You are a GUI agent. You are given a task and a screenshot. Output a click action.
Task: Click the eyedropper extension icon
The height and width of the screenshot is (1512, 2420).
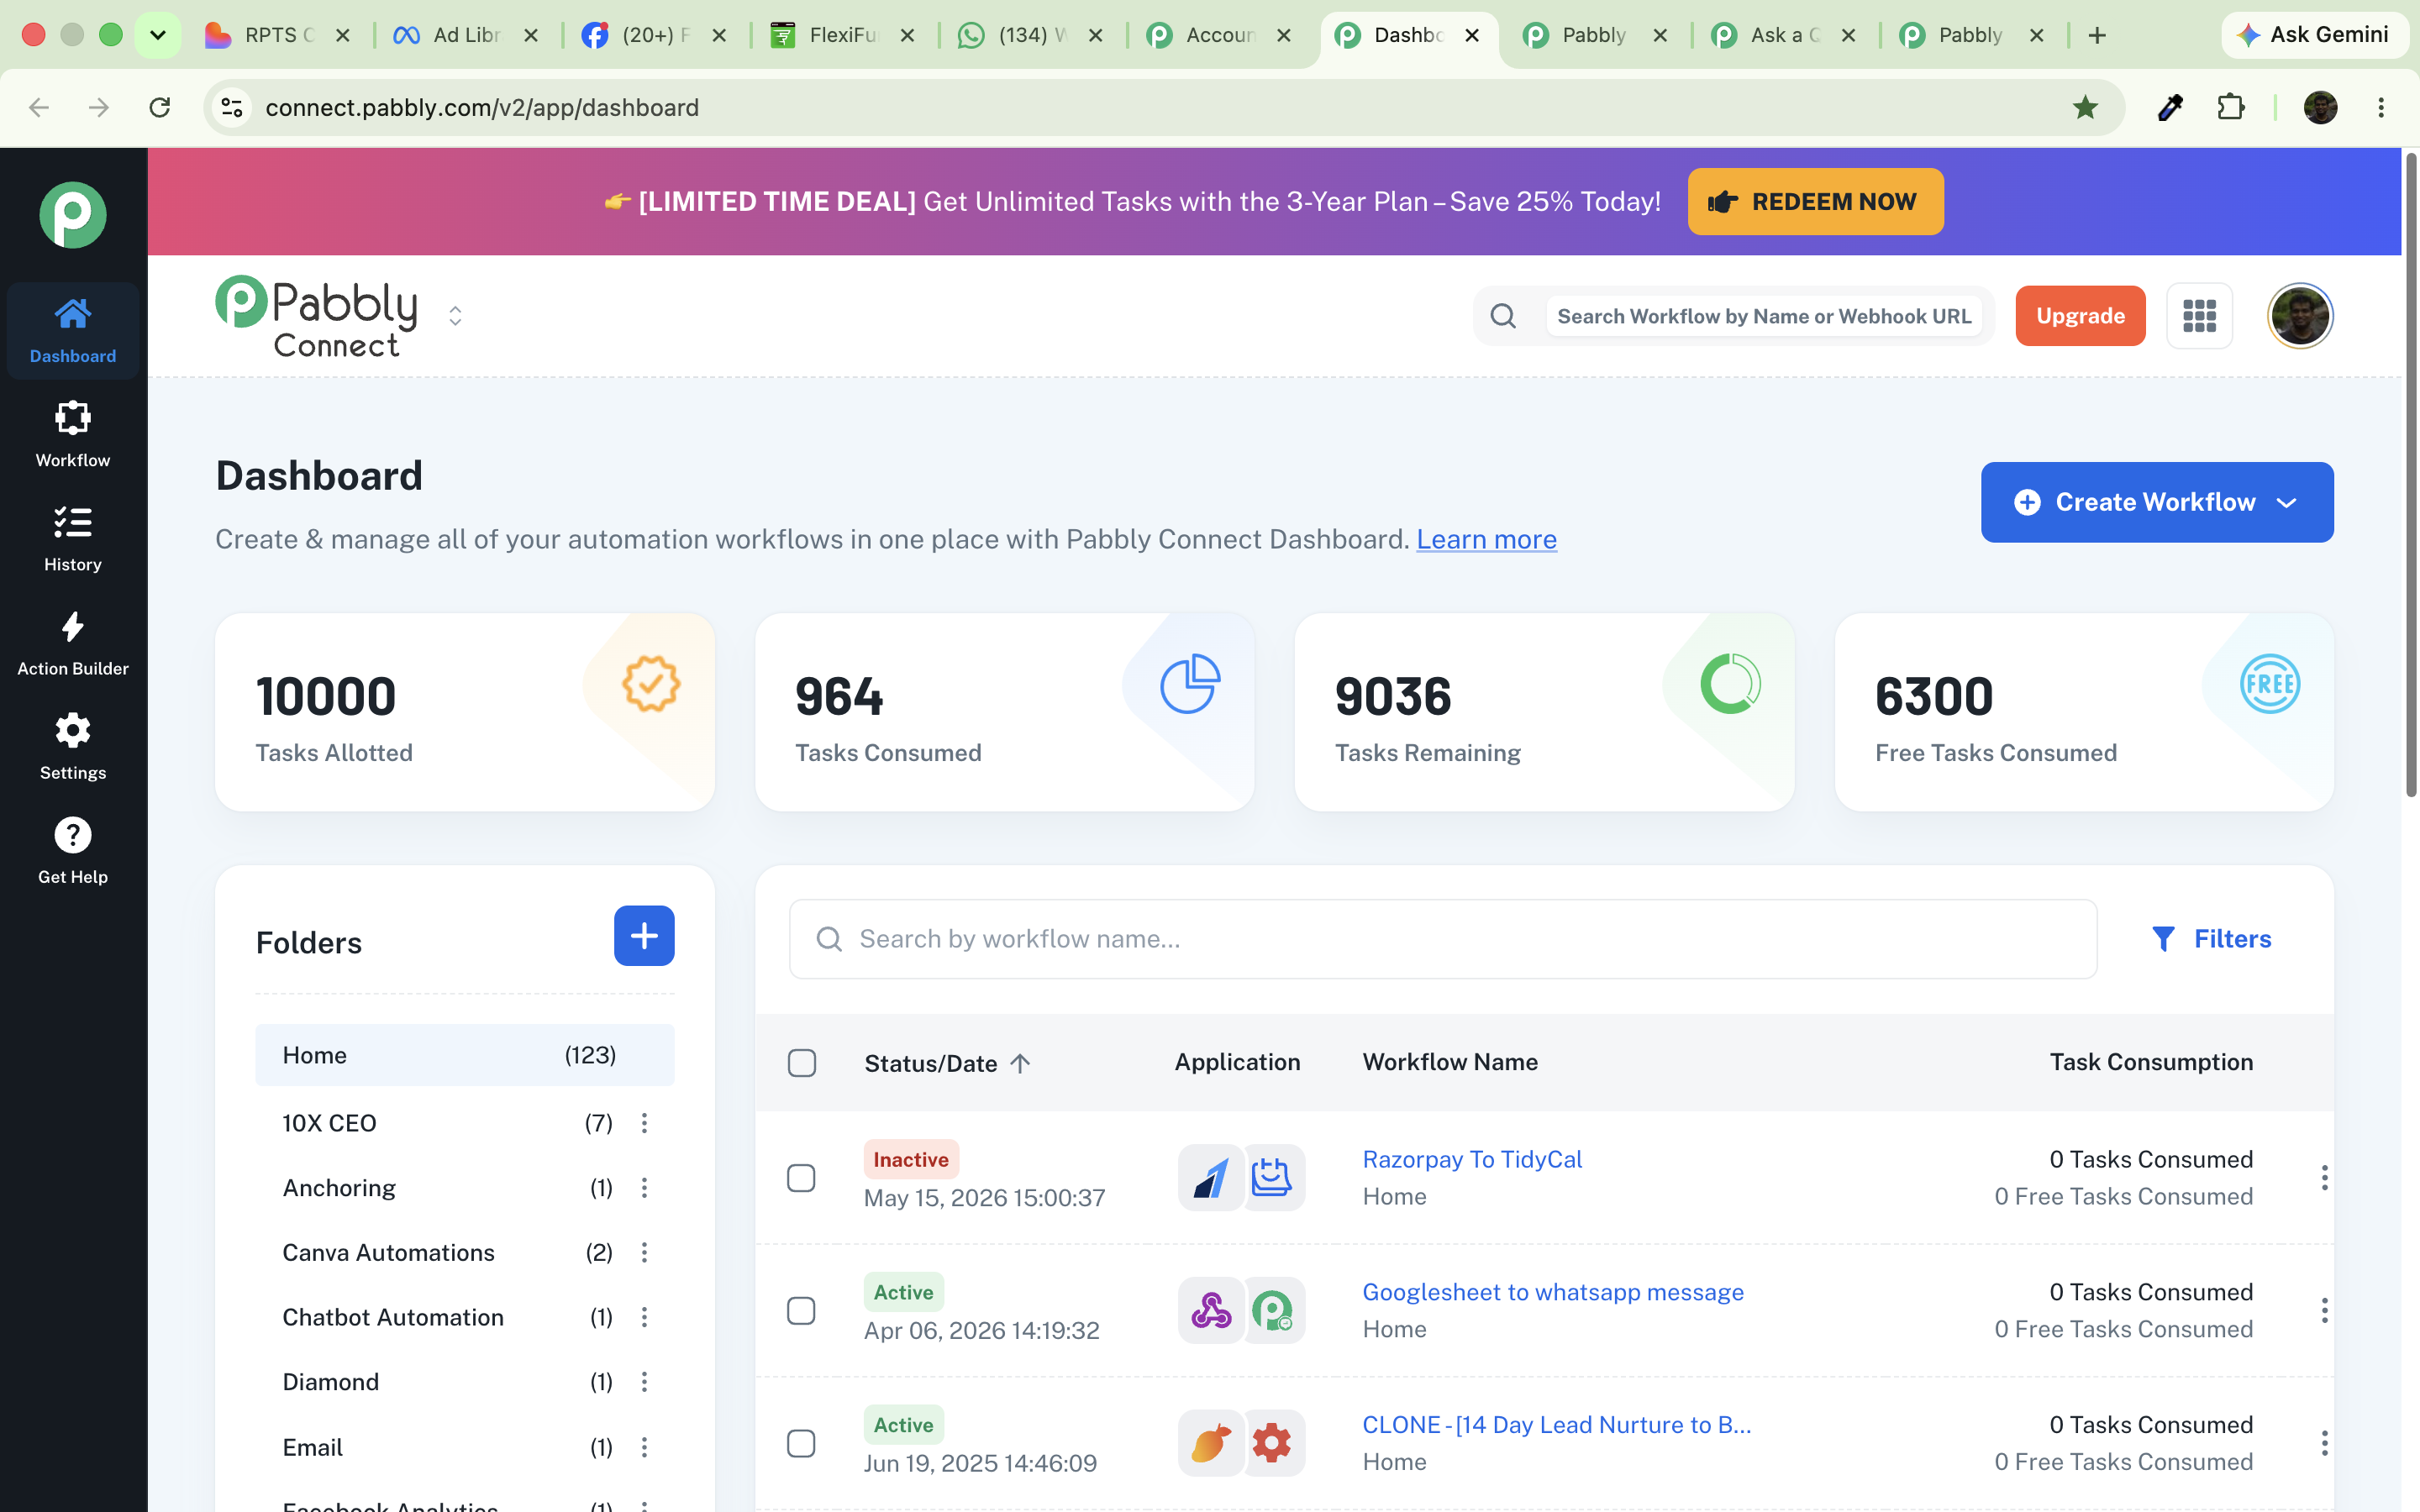coord(2170,107)
